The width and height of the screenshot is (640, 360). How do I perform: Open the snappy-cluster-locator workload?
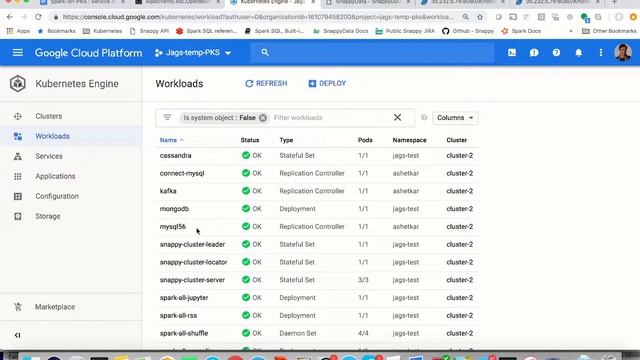point(193,262)
